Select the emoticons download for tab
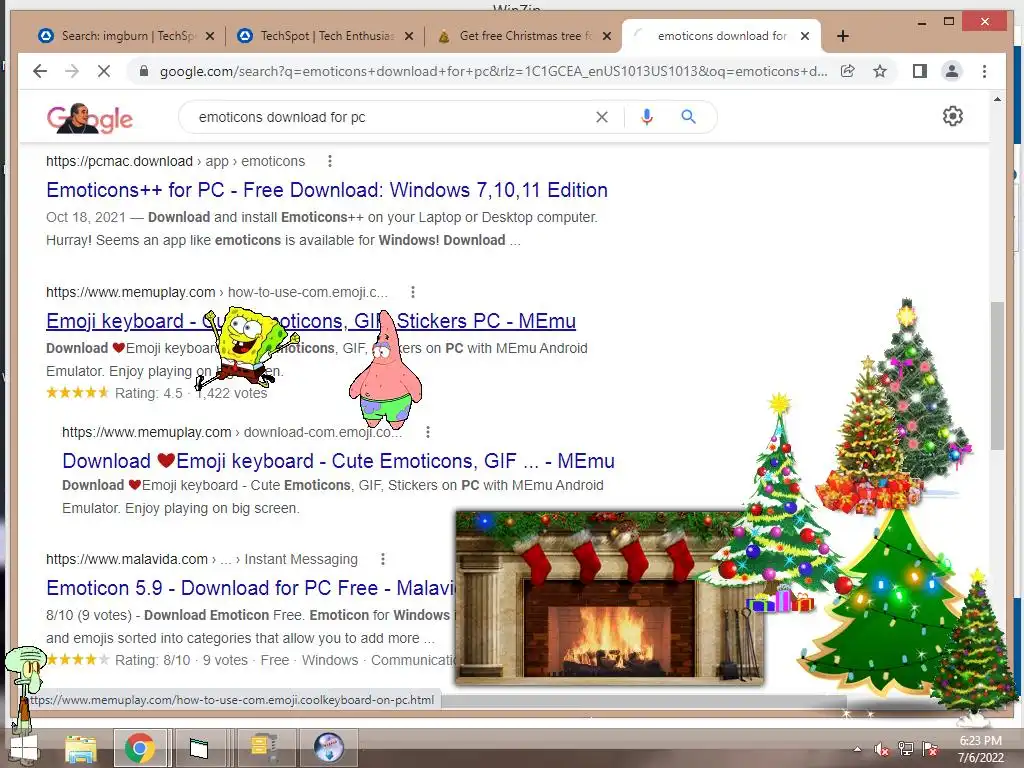This screenshot has height=768, width=1024. point(722,36)
